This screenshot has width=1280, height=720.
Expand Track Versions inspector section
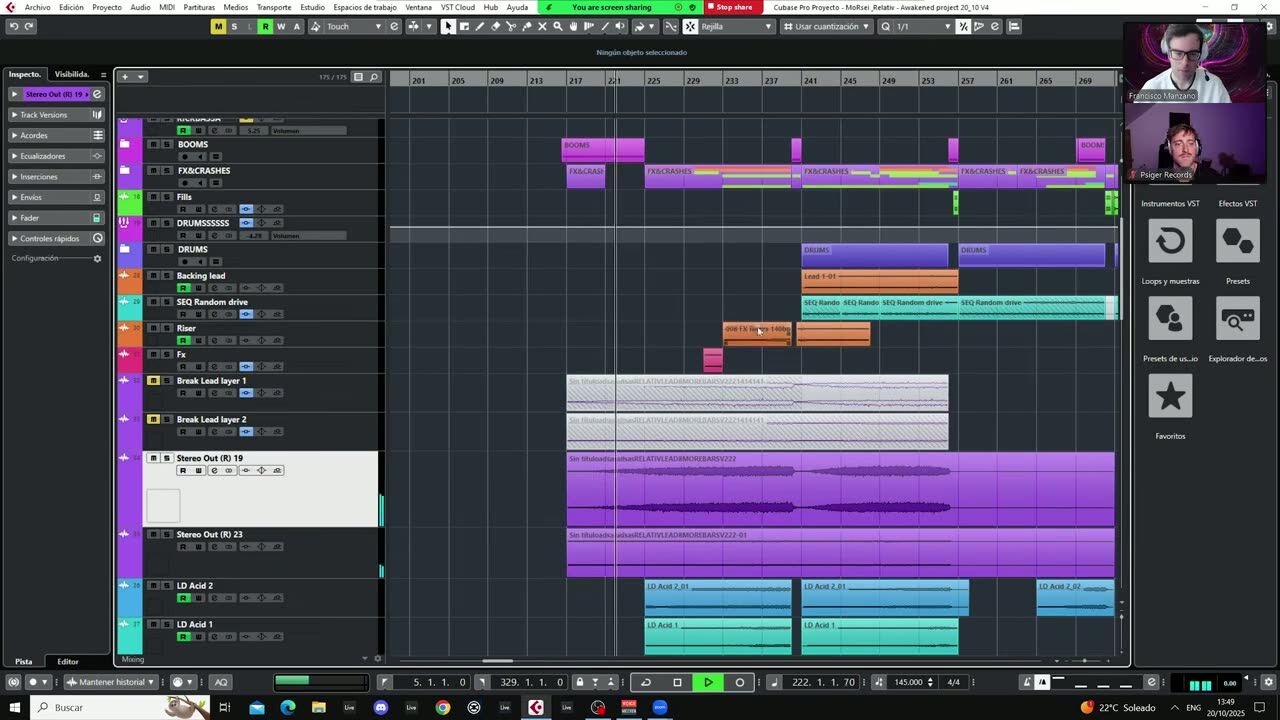[57, 115]
